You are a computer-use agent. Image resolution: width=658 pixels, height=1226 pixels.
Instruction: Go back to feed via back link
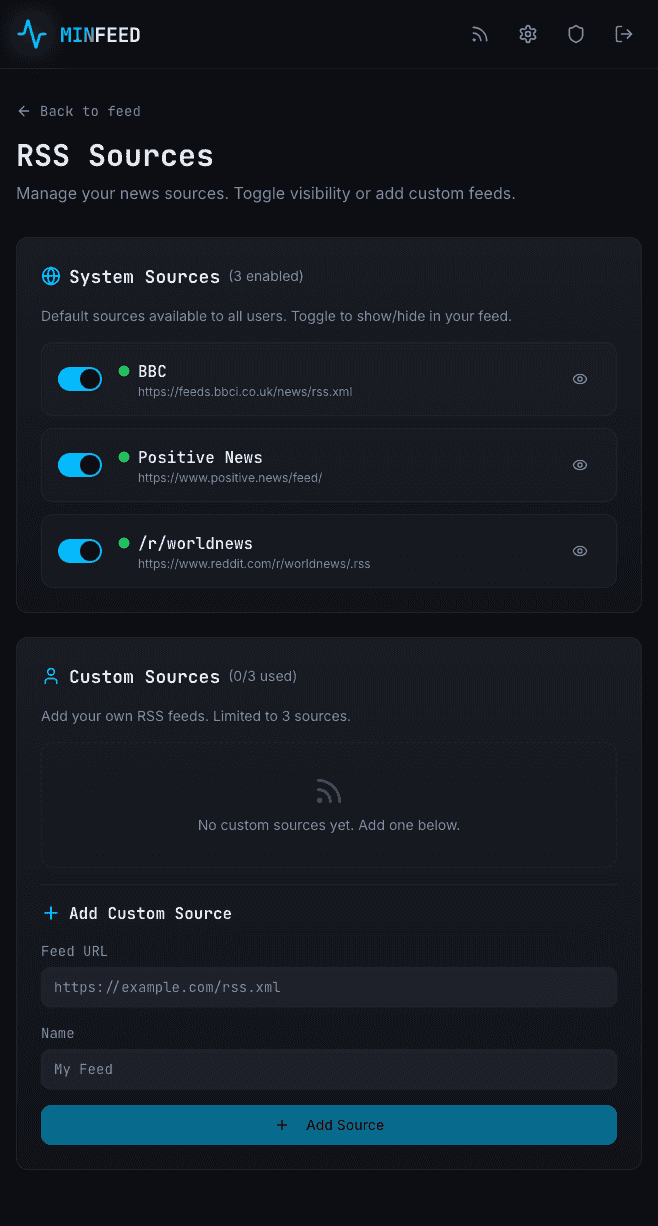79,111
